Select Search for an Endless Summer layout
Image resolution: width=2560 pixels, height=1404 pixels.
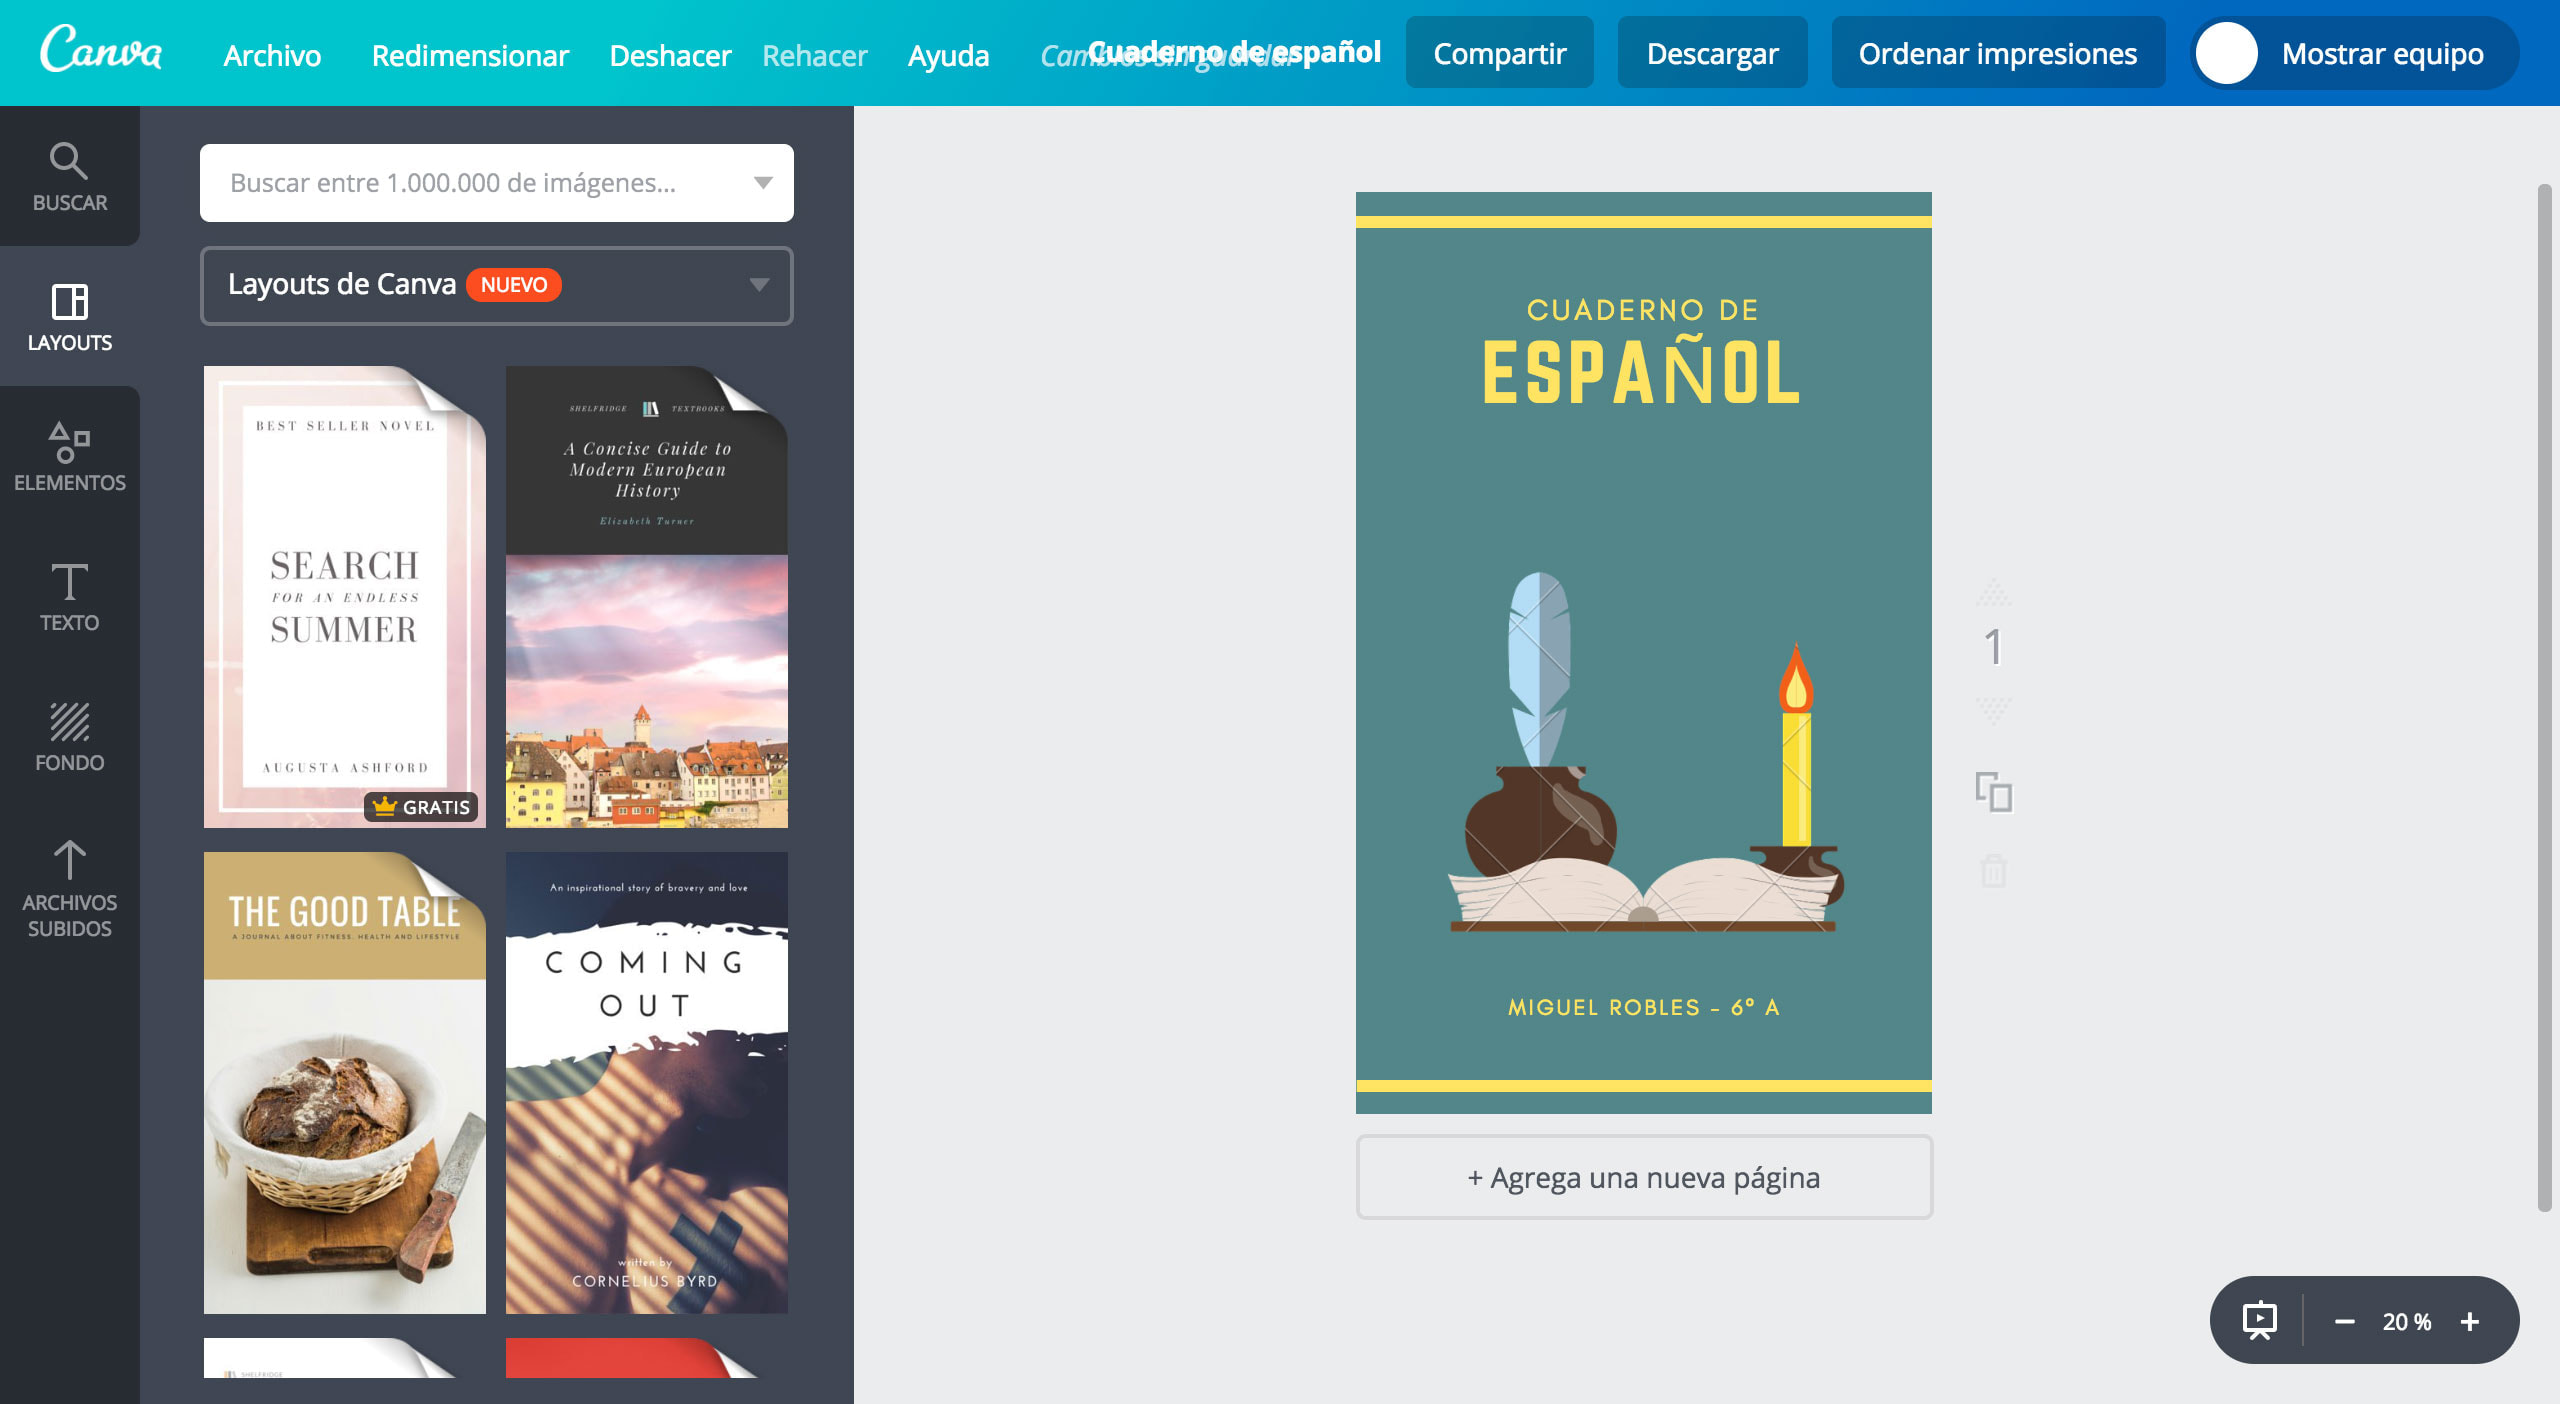pyautogui.click(x=345, y=597)
